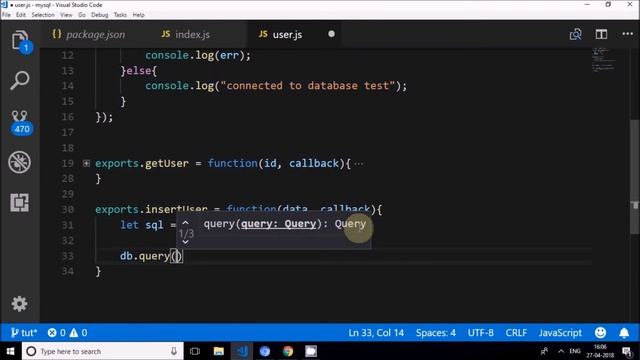
Task: Split the editor with split icon
Action: (601, 34)
